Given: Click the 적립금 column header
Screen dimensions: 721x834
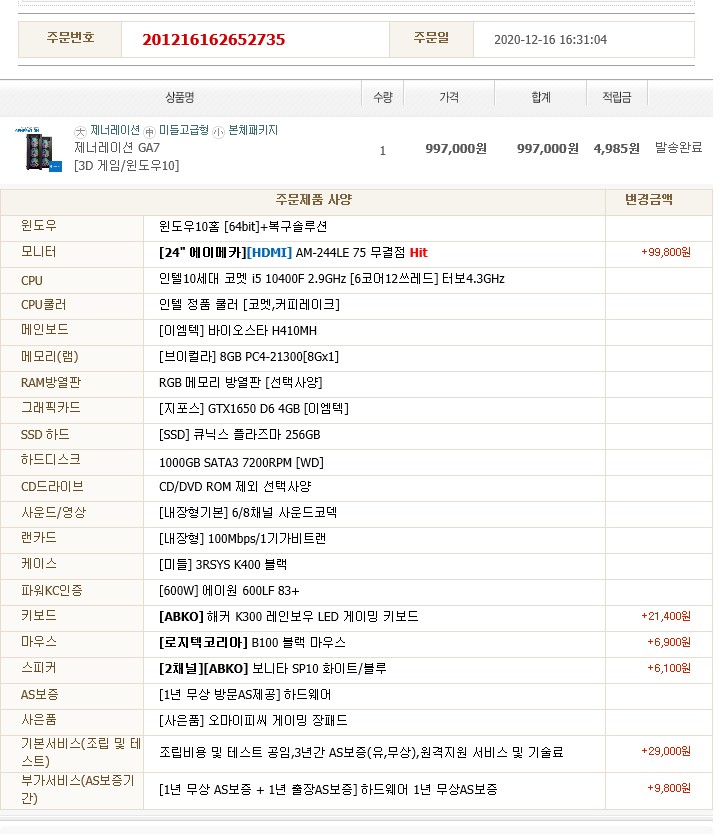Looking at the screenshot, I should (616, 97).
